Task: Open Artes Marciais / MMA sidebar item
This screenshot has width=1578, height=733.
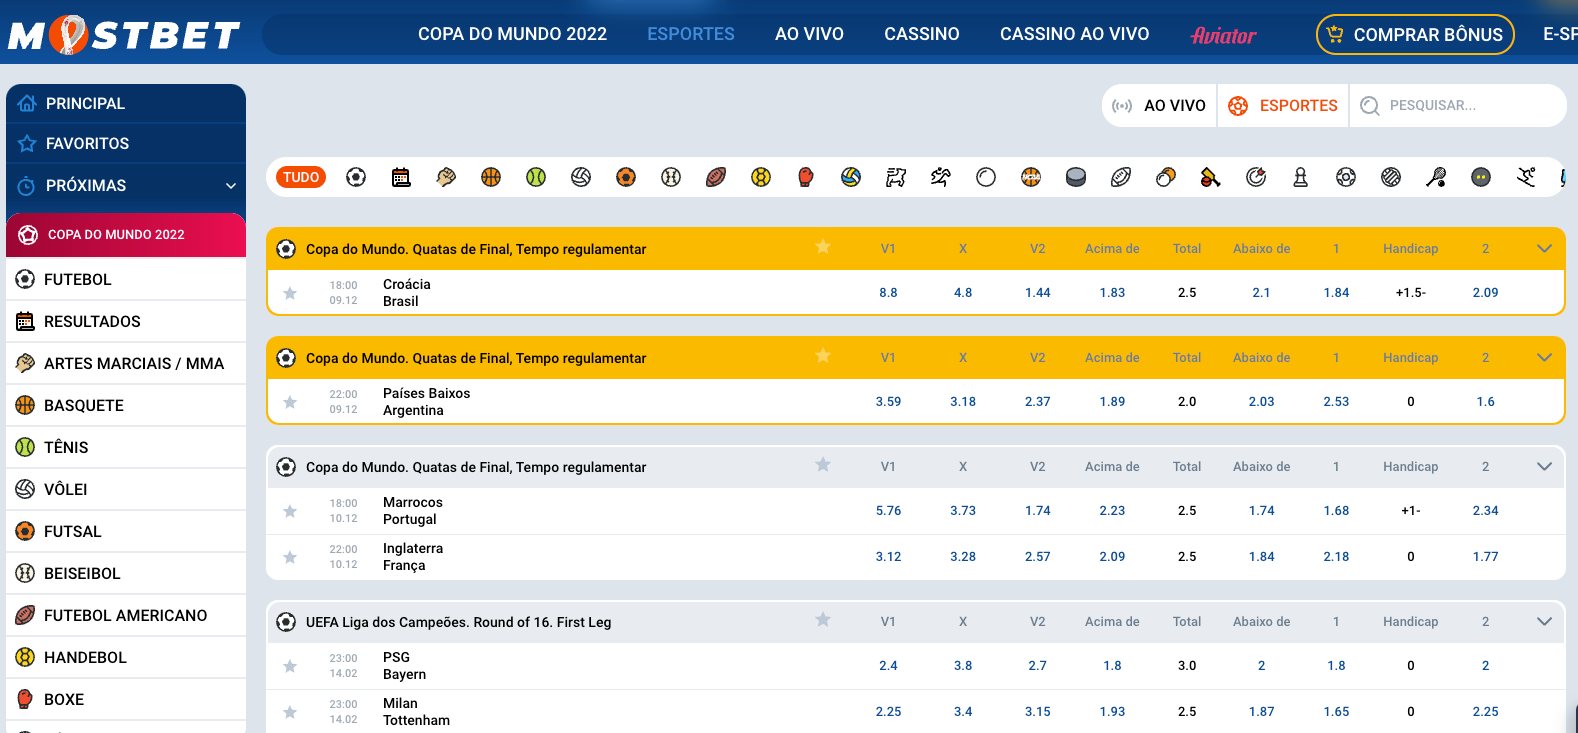Action: click(126, 363)
